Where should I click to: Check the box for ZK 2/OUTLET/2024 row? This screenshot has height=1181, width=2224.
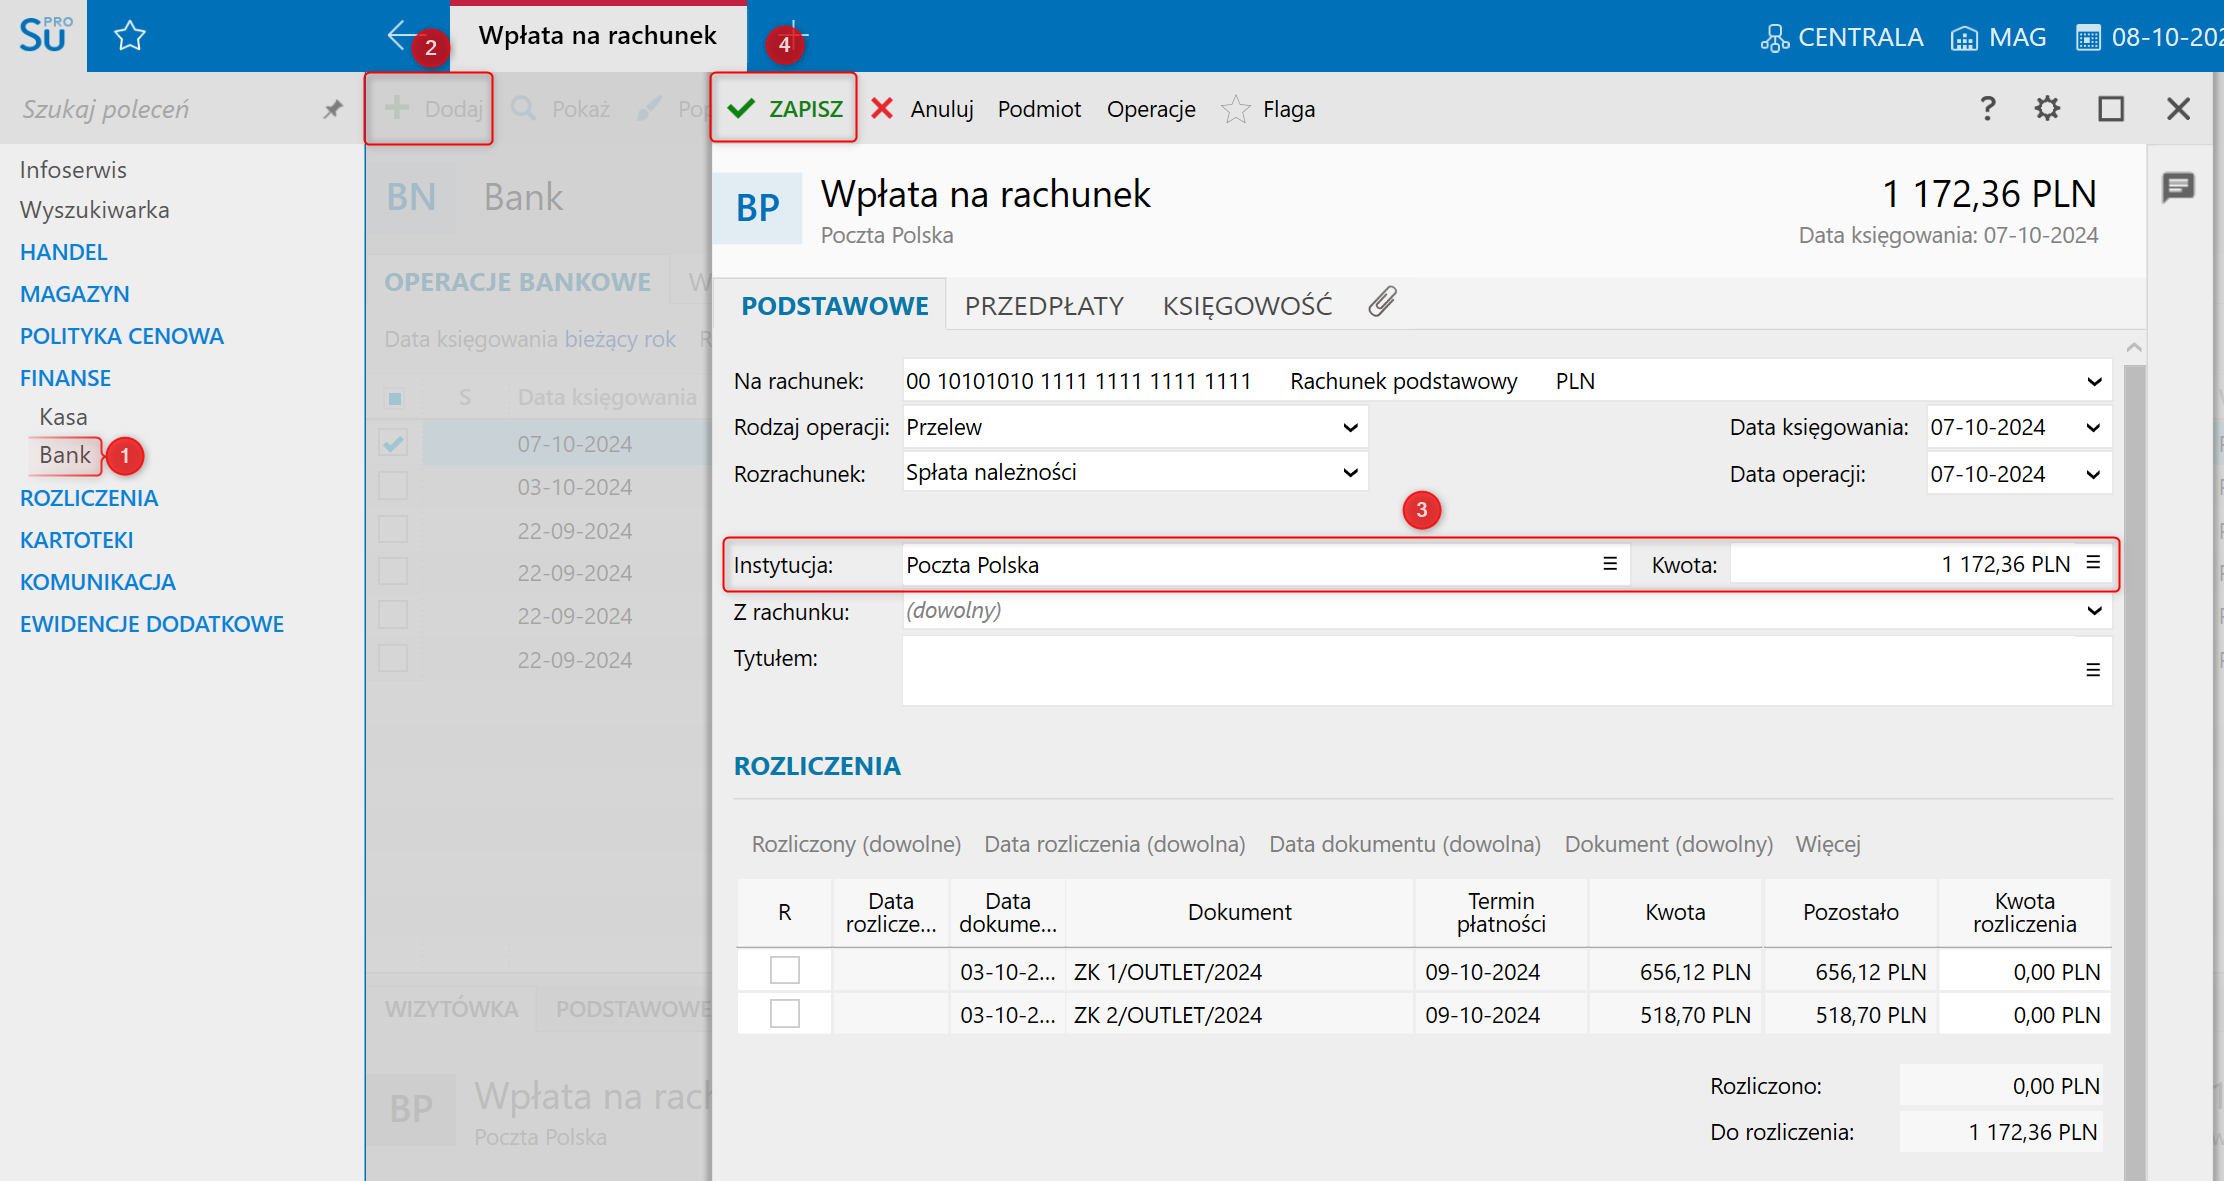point(785,1014)
